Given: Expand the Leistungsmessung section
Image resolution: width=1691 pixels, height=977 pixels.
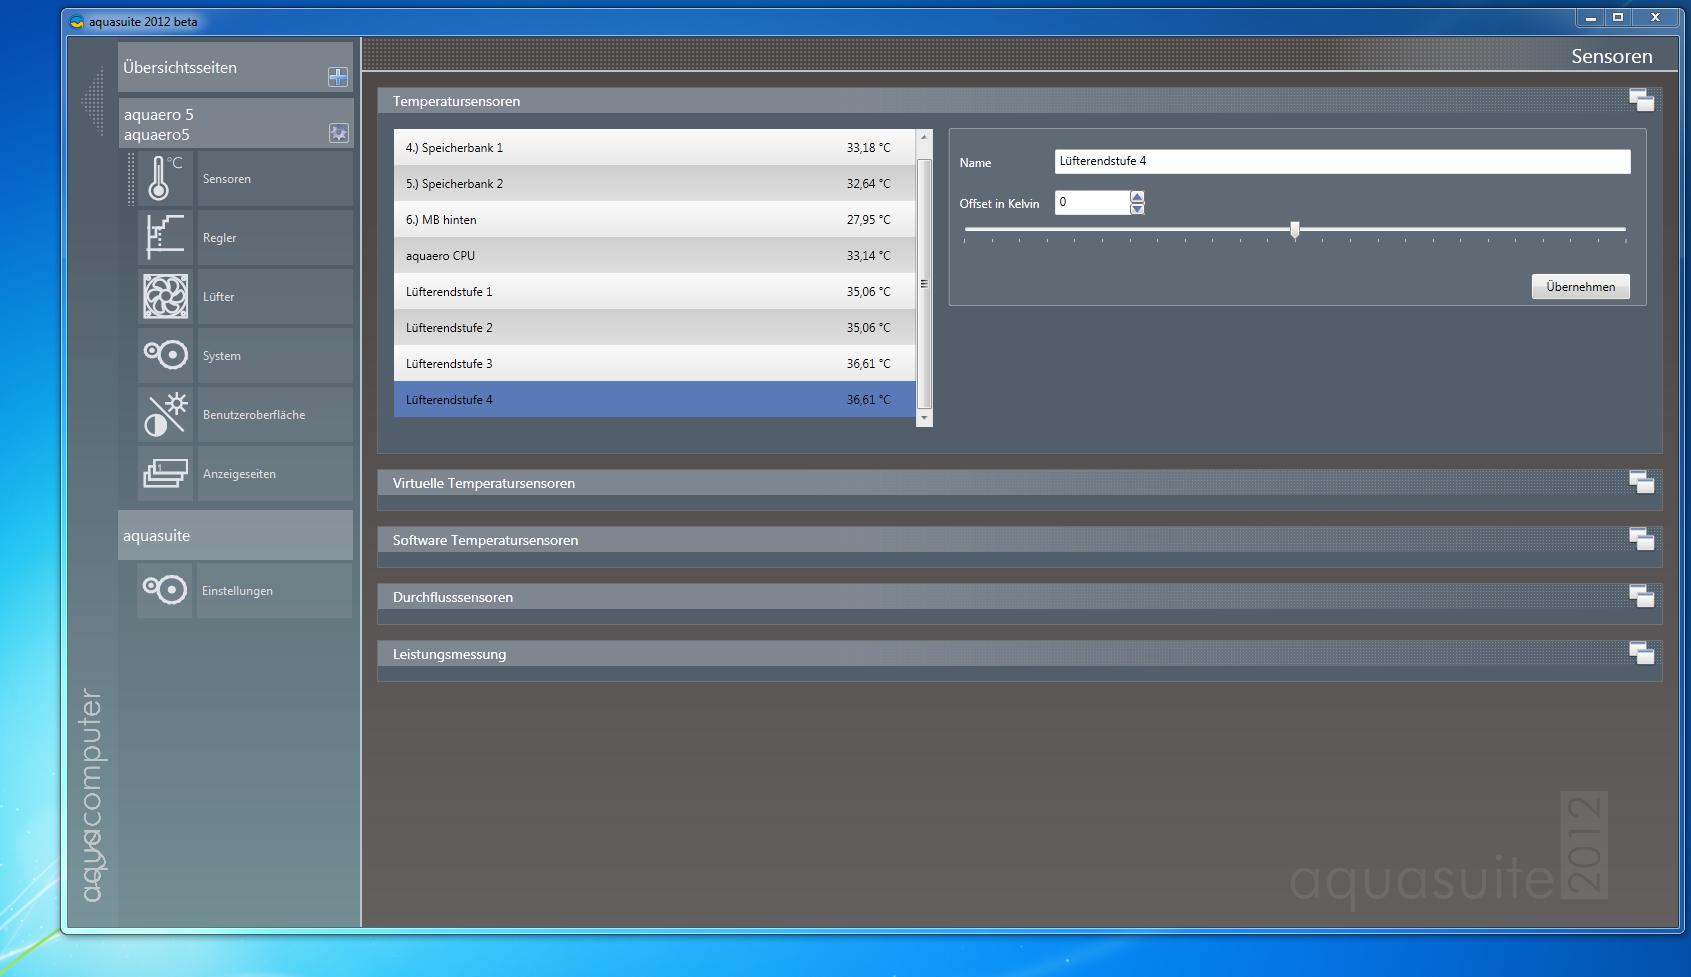Looking at the screenshot, I should (1641, 653).
